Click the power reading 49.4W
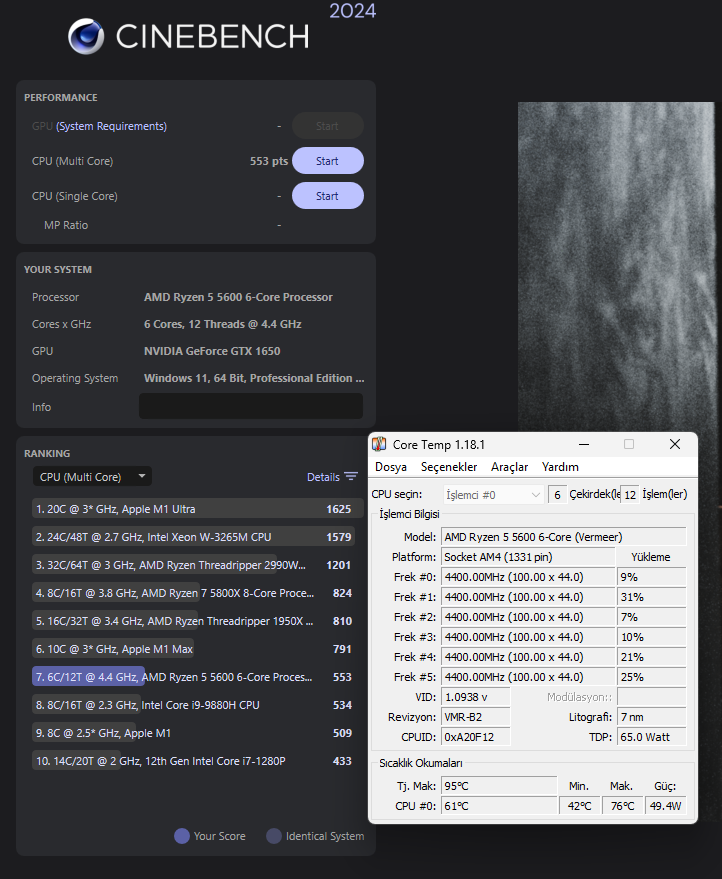722x879 pixels. click(x=665, y=806)
